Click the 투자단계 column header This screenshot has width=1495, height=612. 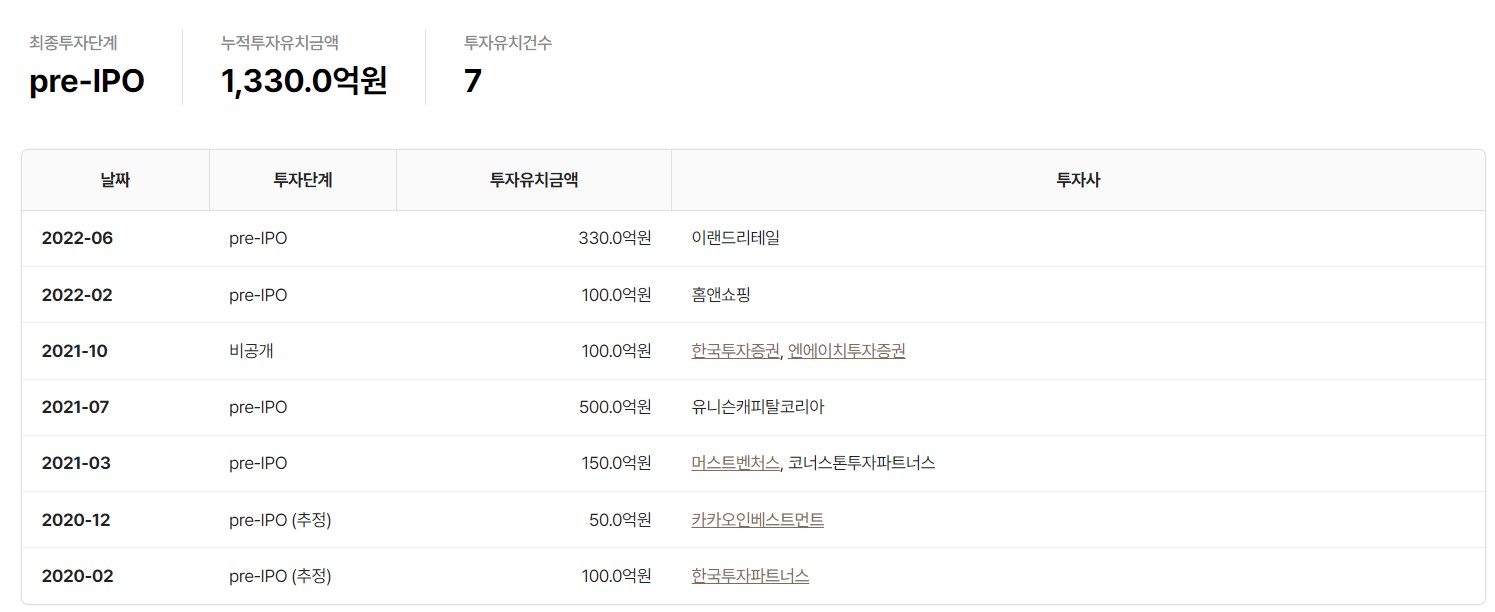point(303,180)
